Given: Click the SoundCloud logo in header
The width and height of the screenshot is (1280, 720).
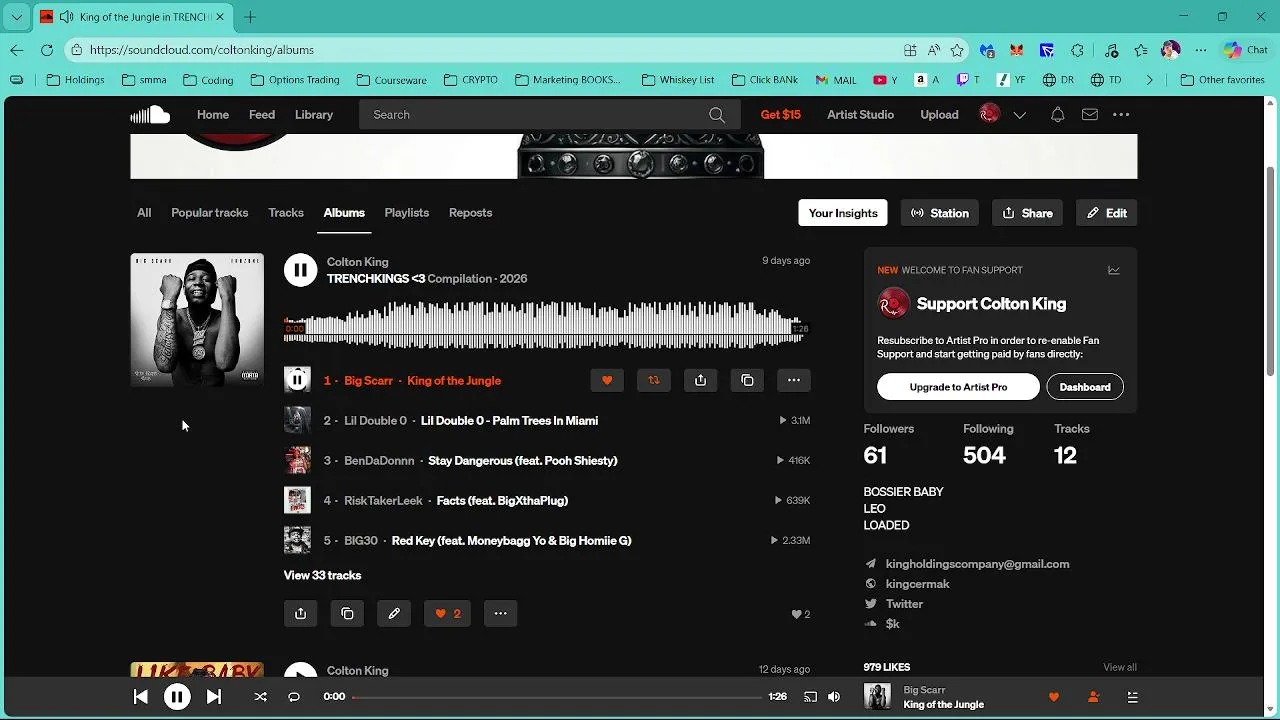Looking at the screenshot, I should click(x=150, y=115).
